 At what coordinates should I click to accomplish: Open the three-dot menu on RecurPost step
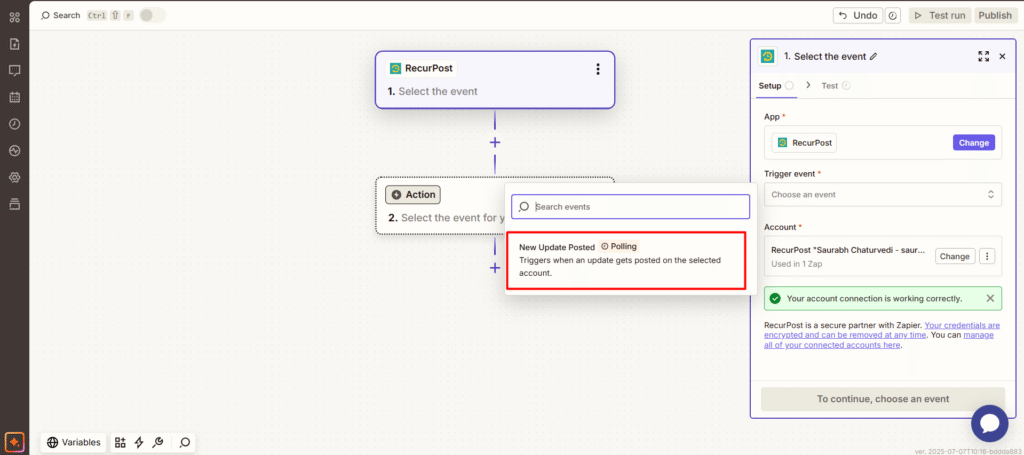coord(598,69)
